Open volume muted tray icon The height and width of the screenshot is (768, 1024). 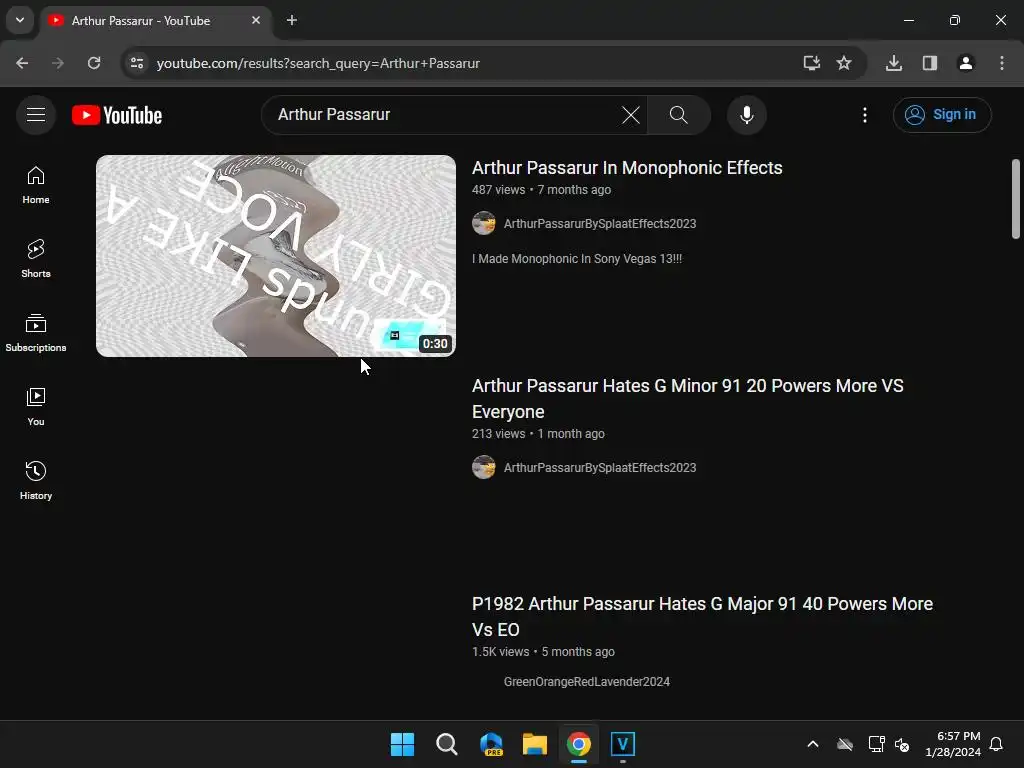[x=903, y=744]
